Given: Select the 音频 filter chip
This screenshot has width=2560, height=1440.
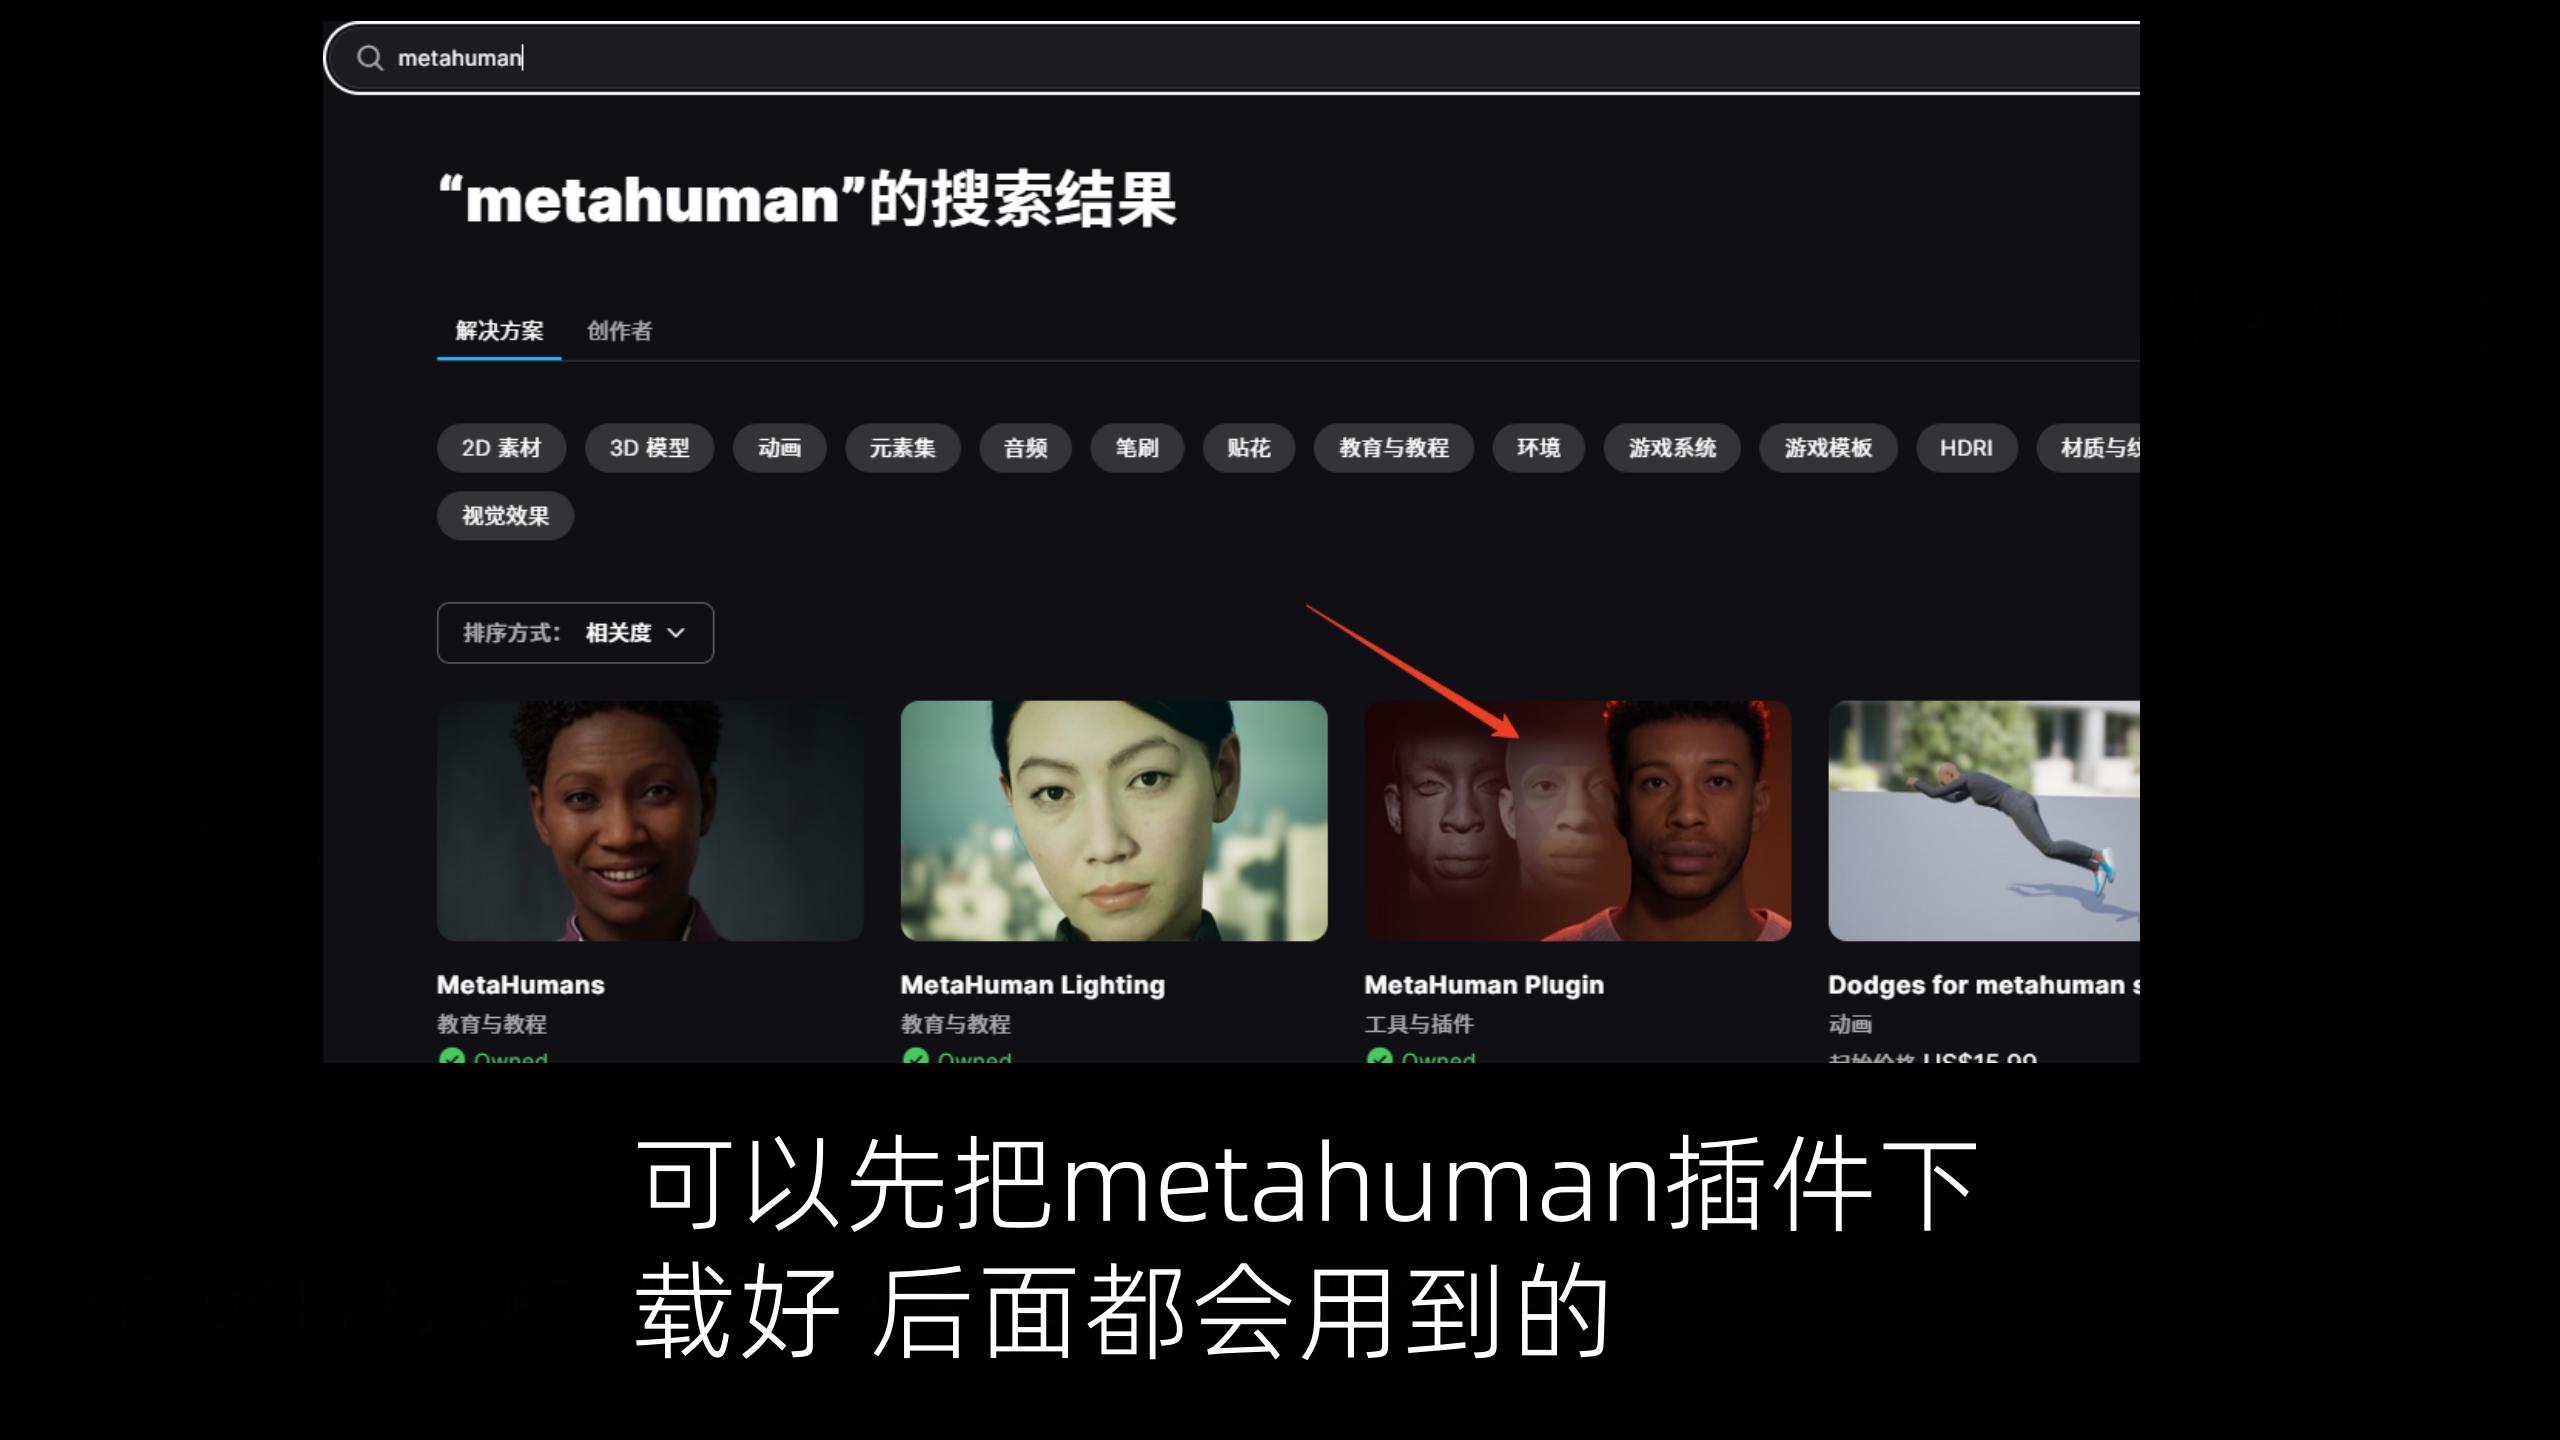Looking at the screenshot, I should pyautogui.click(x=1025, y=448).
